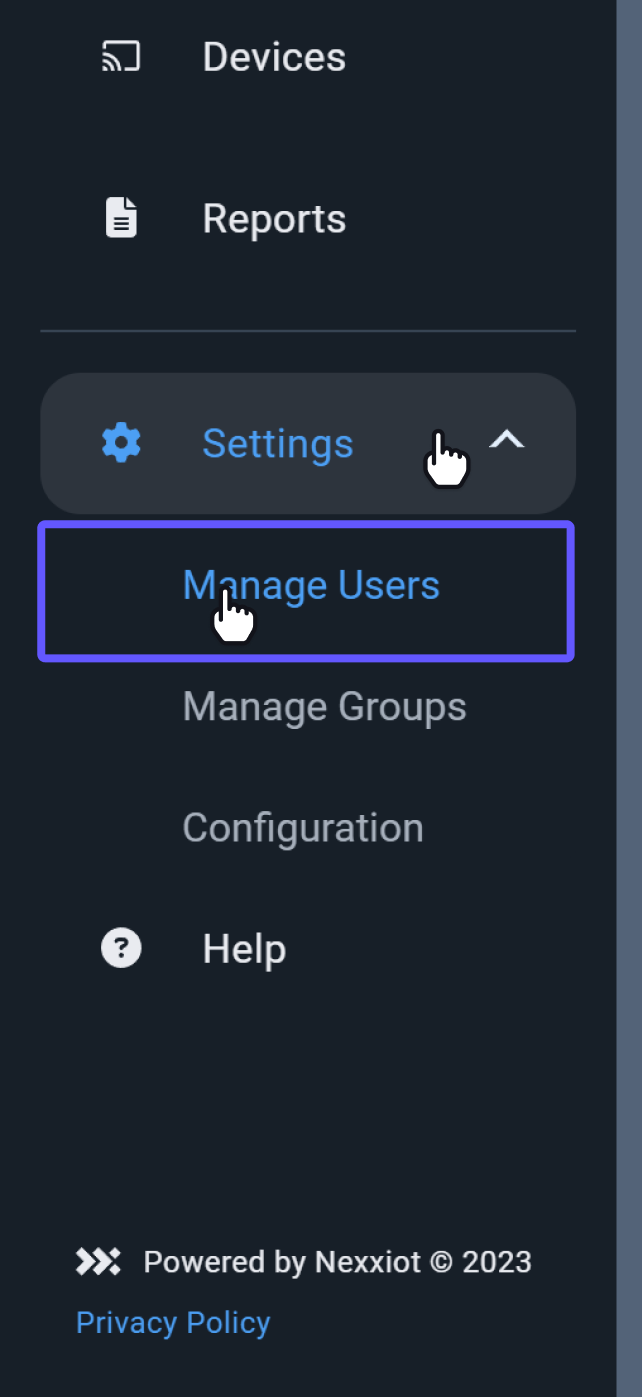
Task: Open Manage Users submenu entry
Action: click(x=311, y=585)
